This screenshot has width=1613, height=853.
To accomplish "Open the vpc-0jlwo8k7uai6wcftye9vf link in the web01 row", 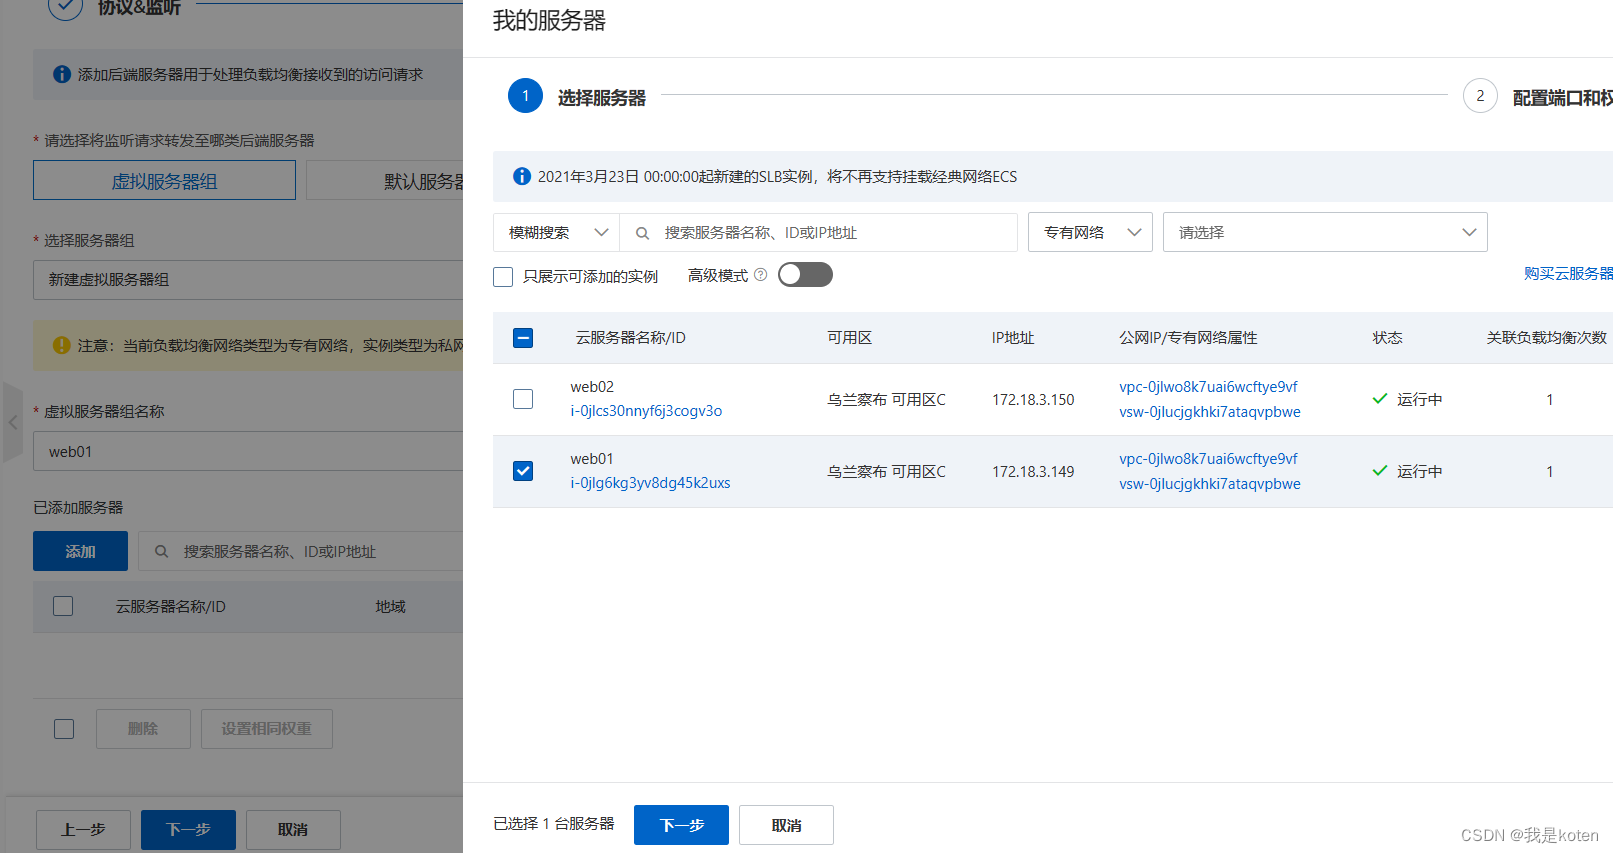I will click(x=1208, y=459).
